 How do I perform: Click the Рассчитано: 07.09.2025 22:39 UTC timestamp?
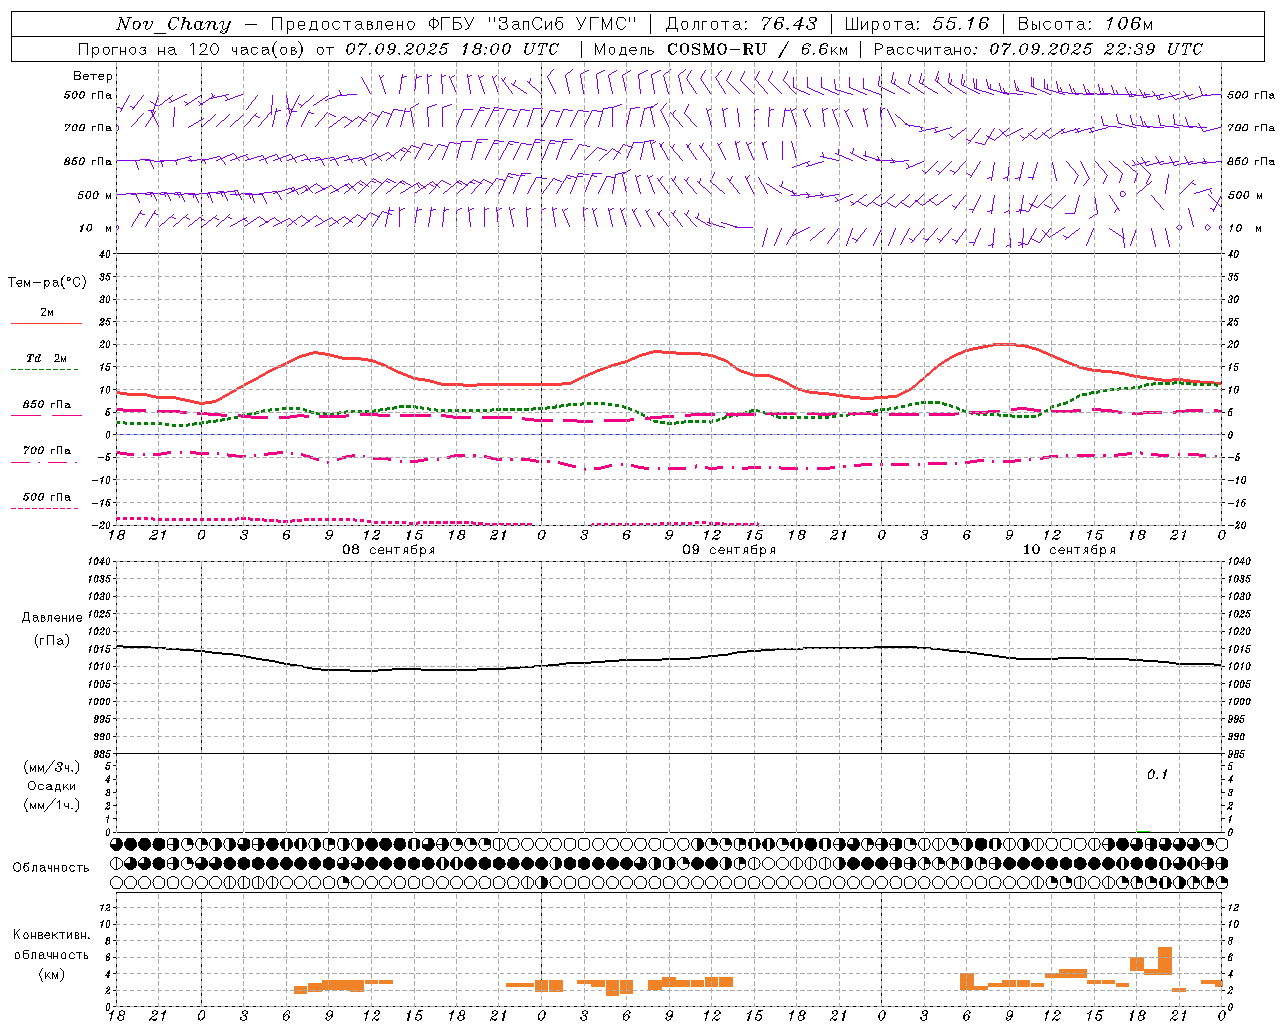point(1038,49)
